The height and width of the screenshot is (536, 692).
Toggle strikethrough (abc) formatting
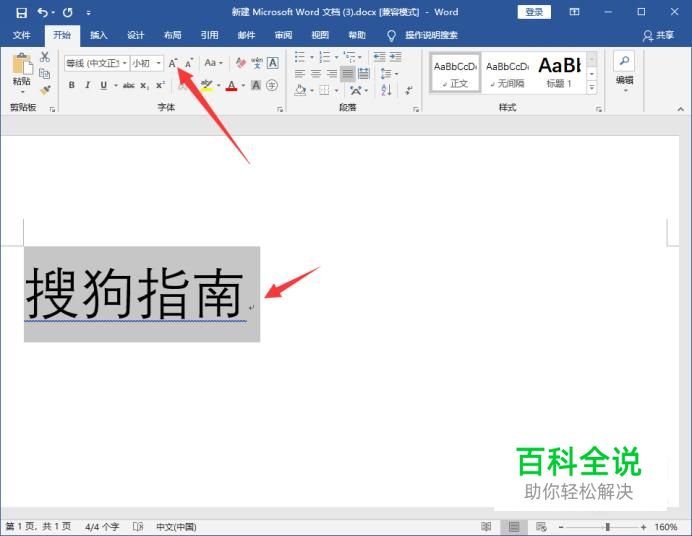point(128,85)
